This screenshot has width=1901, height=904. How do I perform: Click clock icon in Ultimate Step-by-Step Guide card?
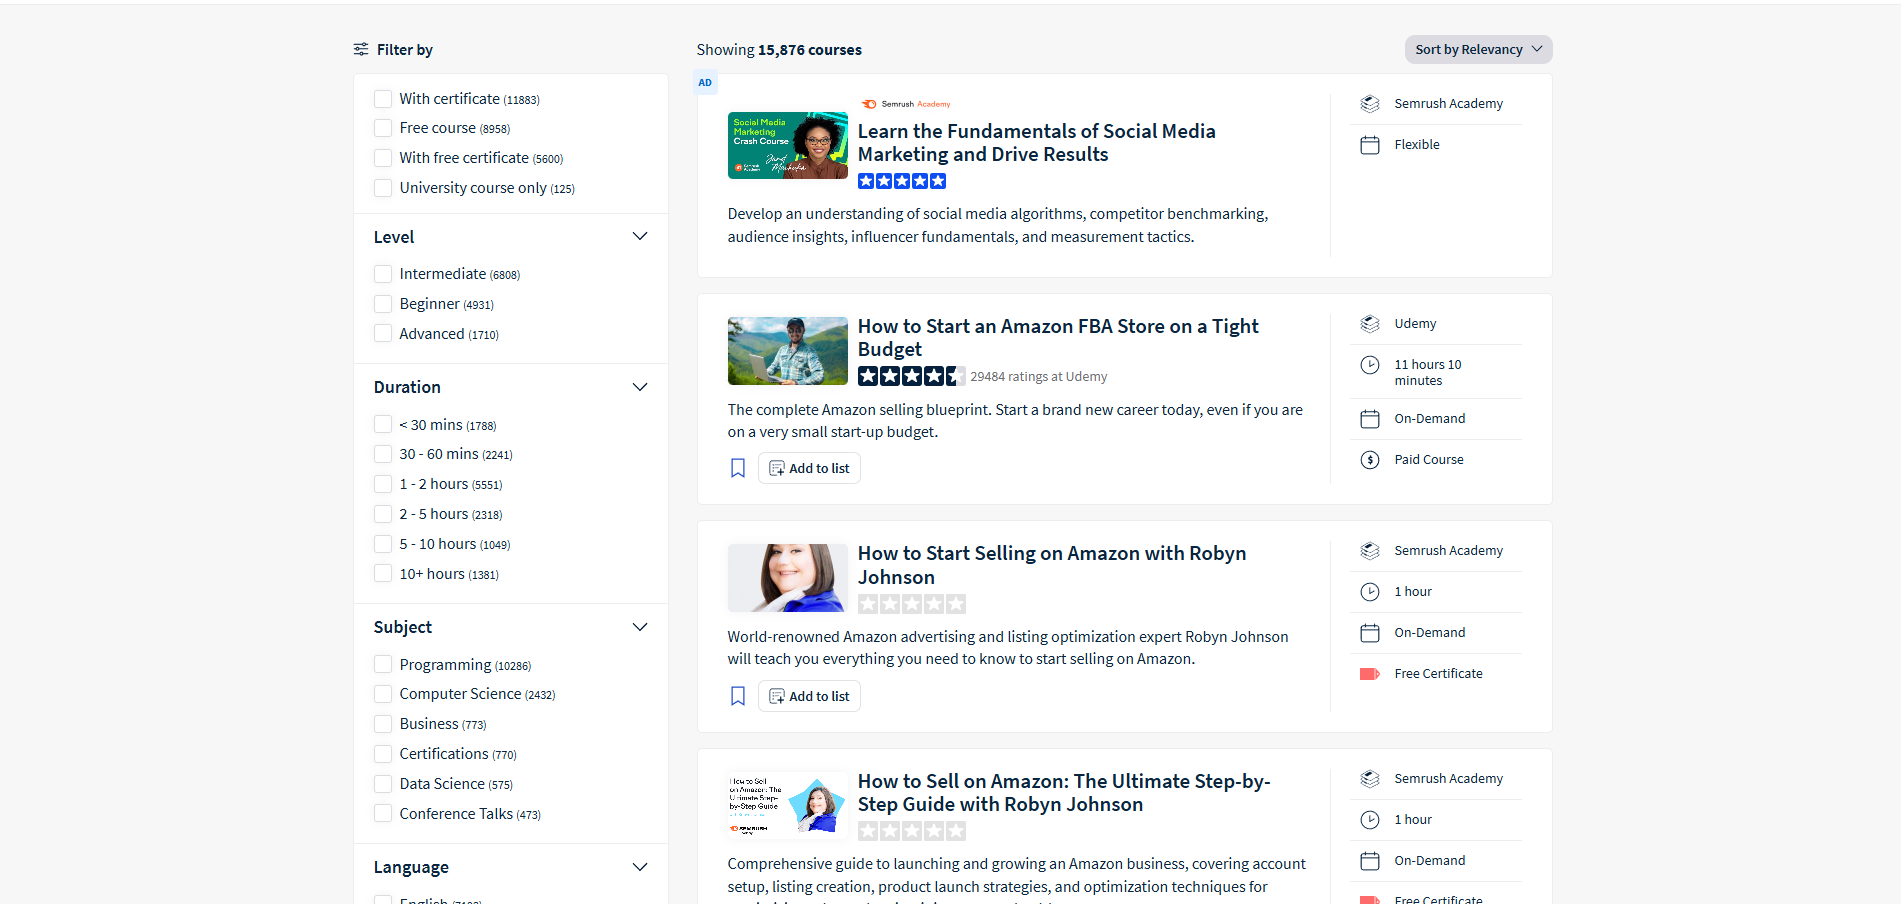[x=1370, y=820]
